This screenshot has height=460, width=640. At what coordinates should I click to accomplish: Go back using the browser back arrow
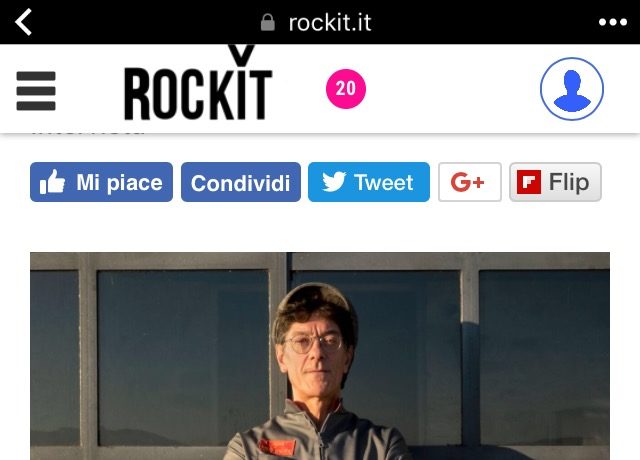[x=24, y=22]
